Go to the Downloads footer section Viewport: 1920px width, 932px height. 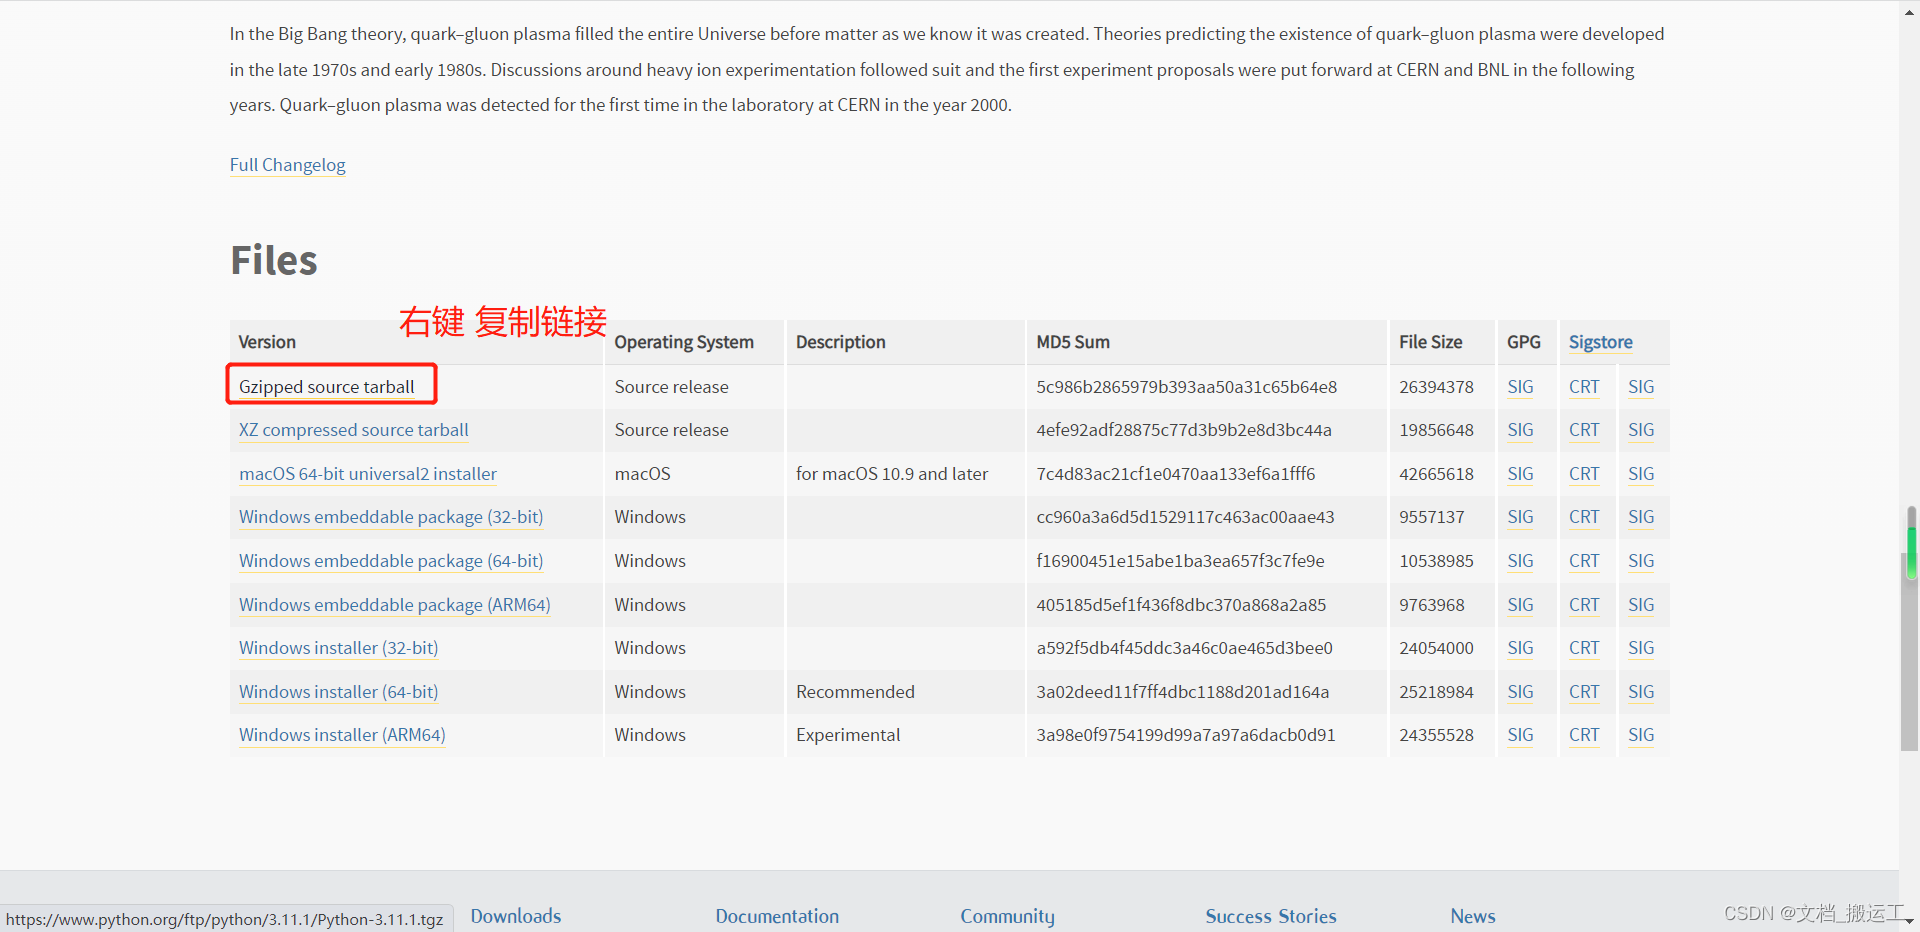click(x=516, y=916)
